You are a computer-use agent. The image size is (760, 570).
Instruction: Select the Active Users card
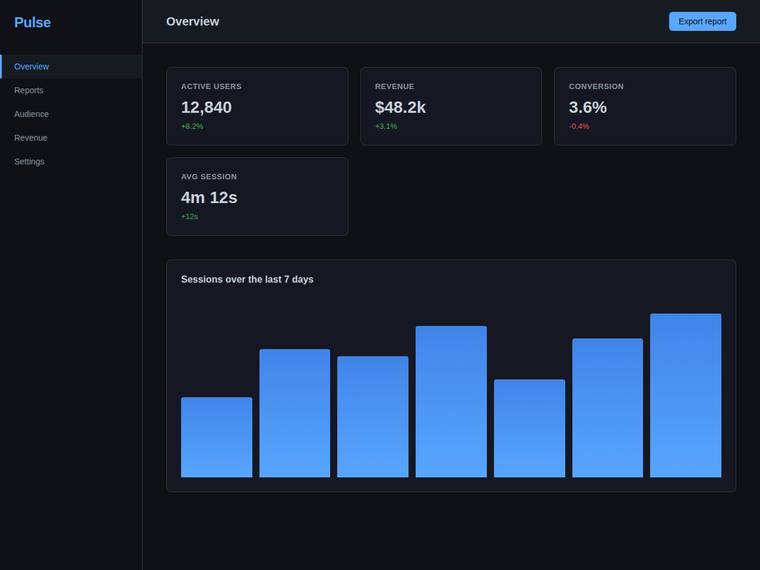tap(257, 106)
